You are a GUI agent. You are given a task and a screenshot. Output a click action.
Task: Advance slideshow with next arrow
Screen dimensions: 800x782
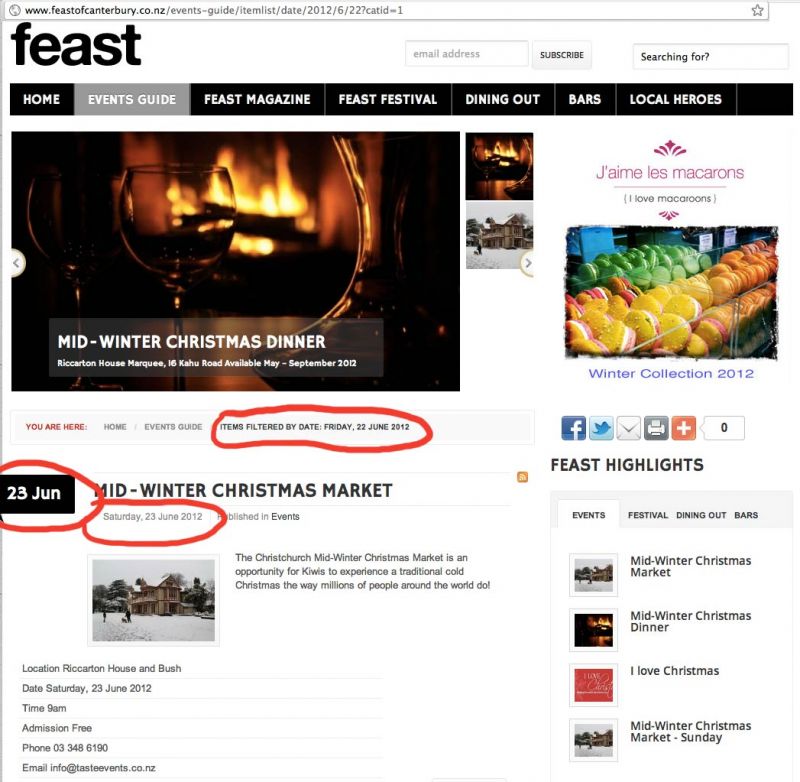click(x=527, y=263)
